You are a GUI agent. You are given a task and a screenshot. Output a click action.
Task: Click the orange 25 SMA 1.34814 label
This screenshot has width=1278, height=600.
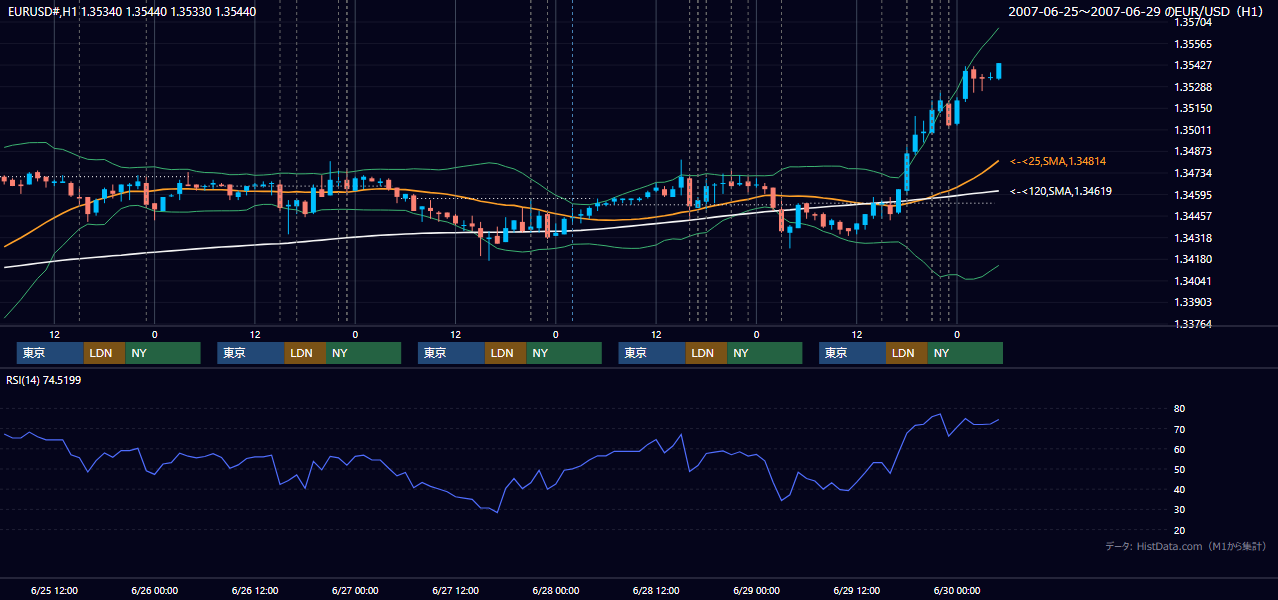[x=1057, y=161]
